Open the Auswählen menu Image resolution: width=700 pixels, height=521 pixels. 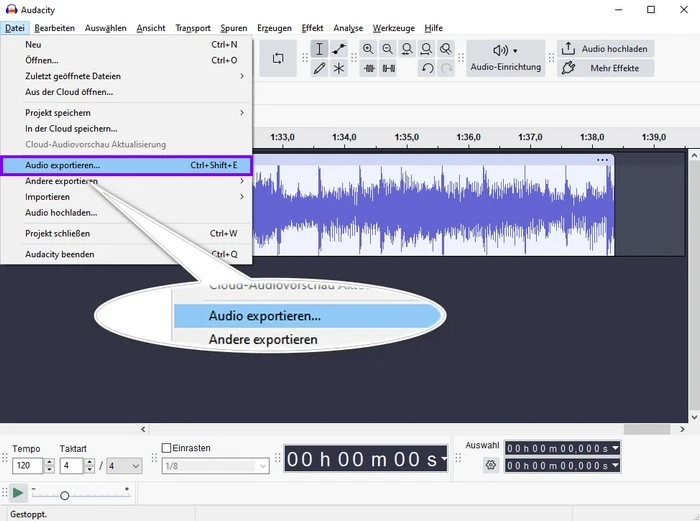click(x=106, y=28)
